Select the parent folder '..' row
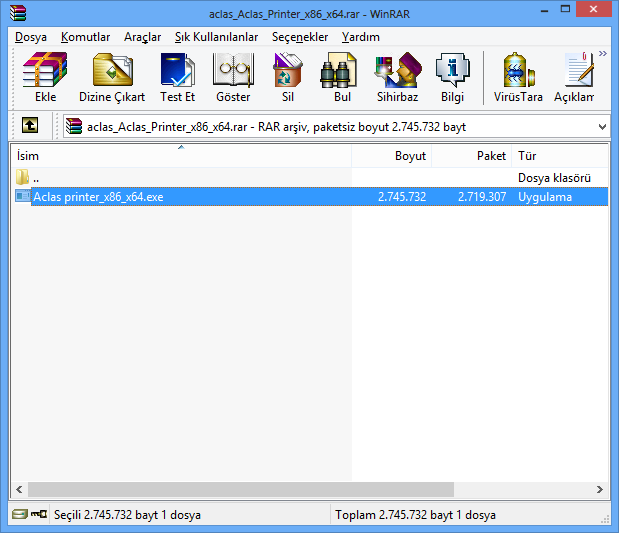The height and width of the screenshot is (533, 619). [x=310, y=178]
